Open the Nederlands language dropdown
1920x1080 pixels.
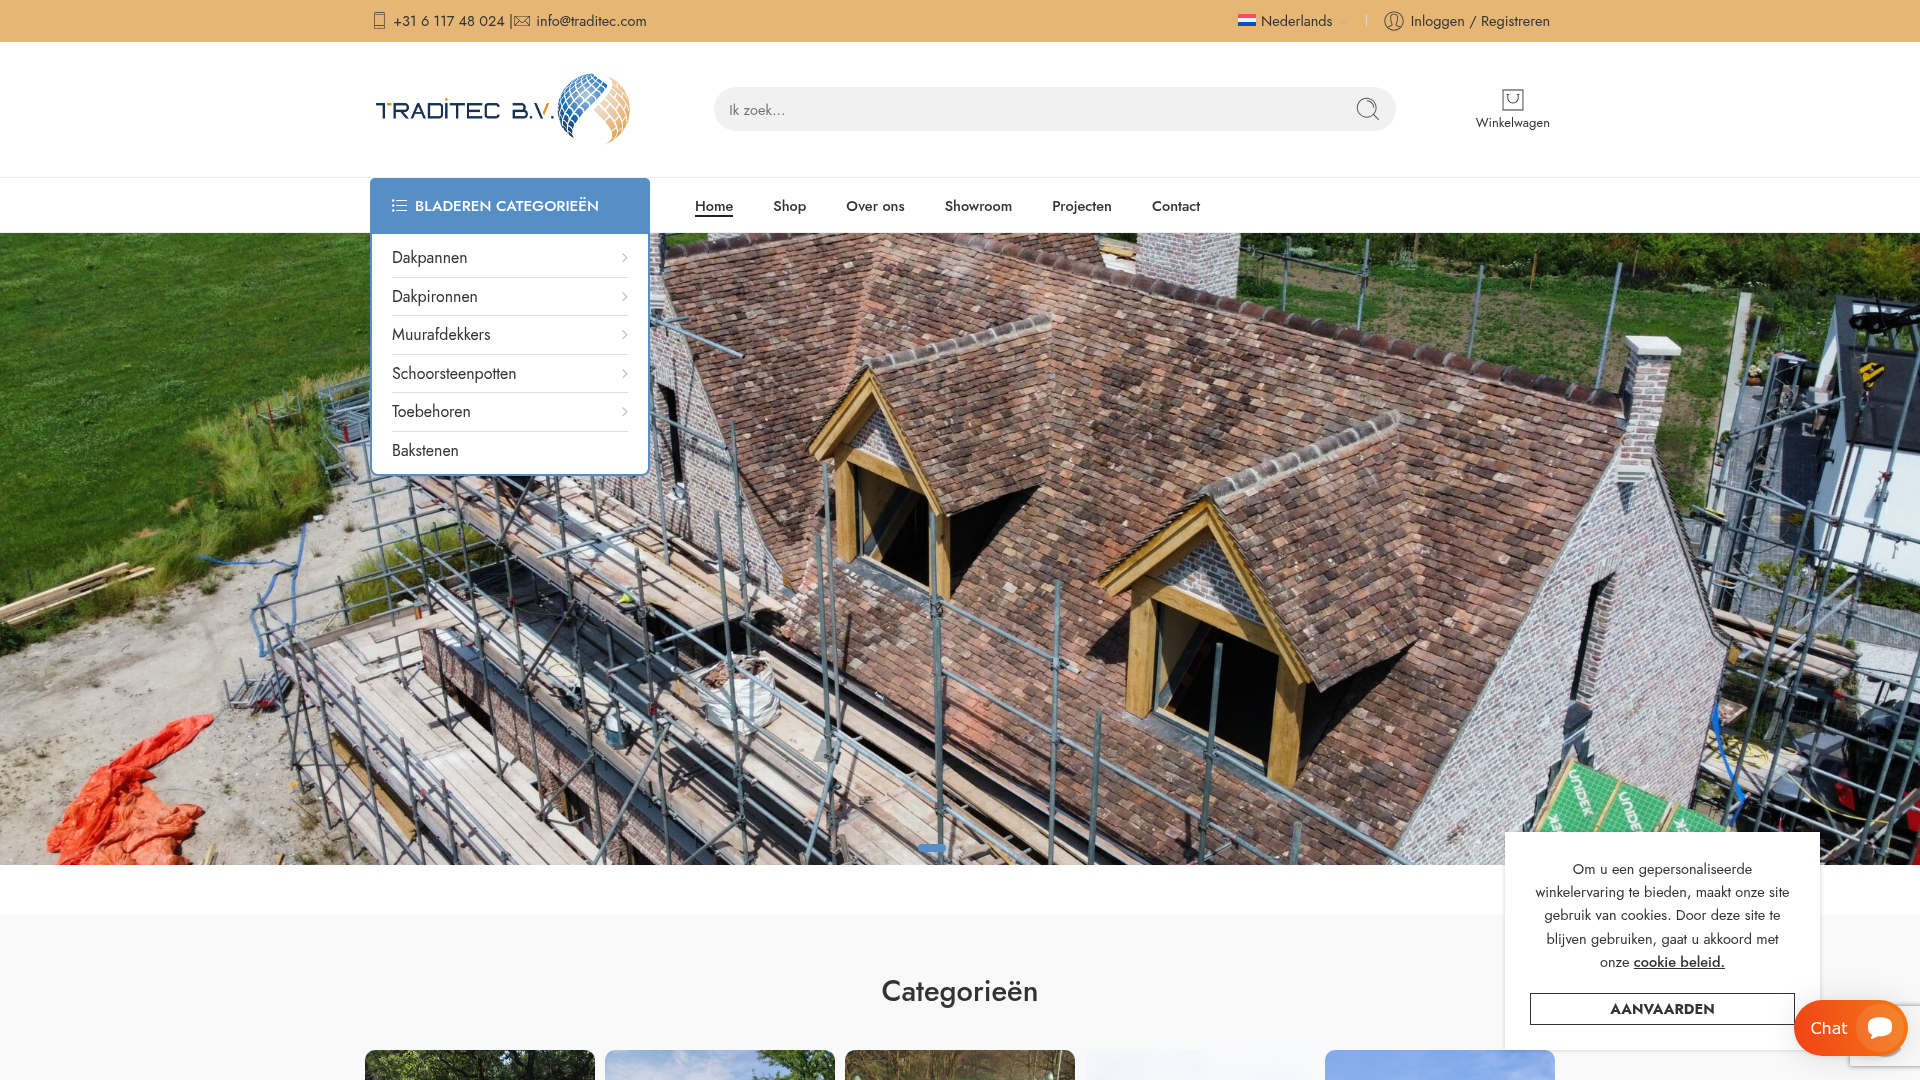pos(1293,21)
